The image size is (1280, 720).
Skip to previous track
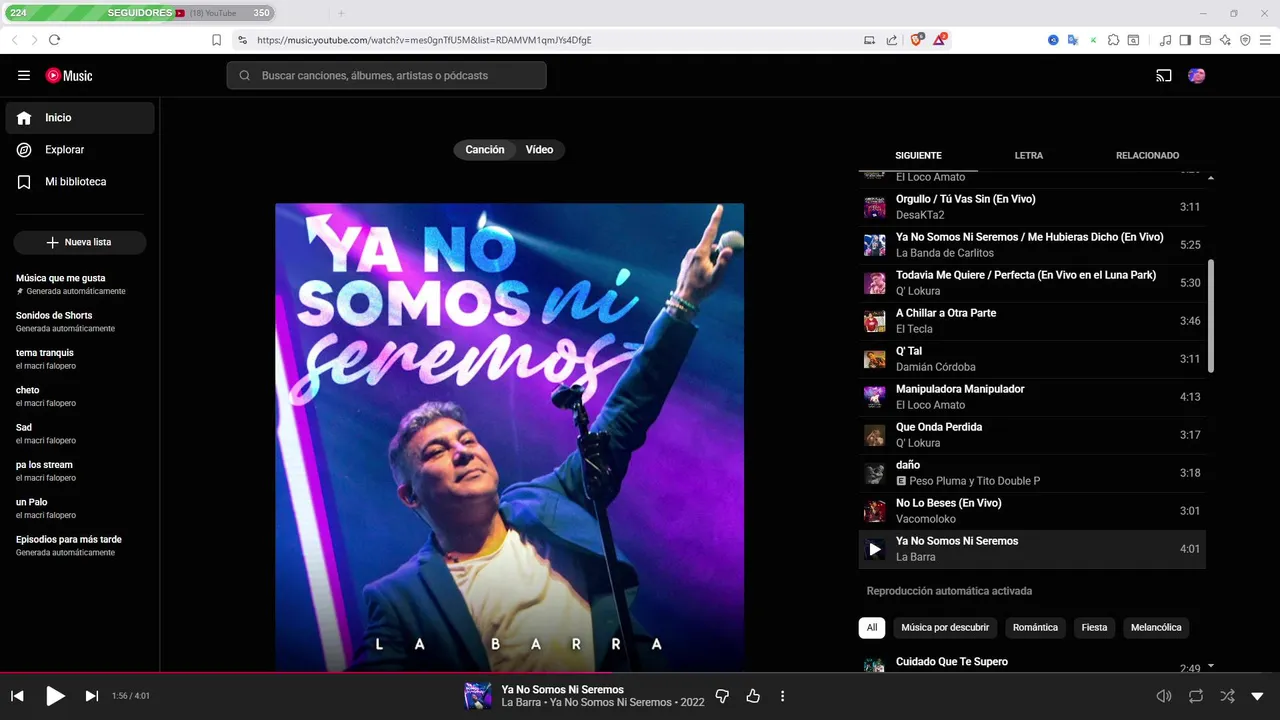pyautogui.click(x=17, y=696)
